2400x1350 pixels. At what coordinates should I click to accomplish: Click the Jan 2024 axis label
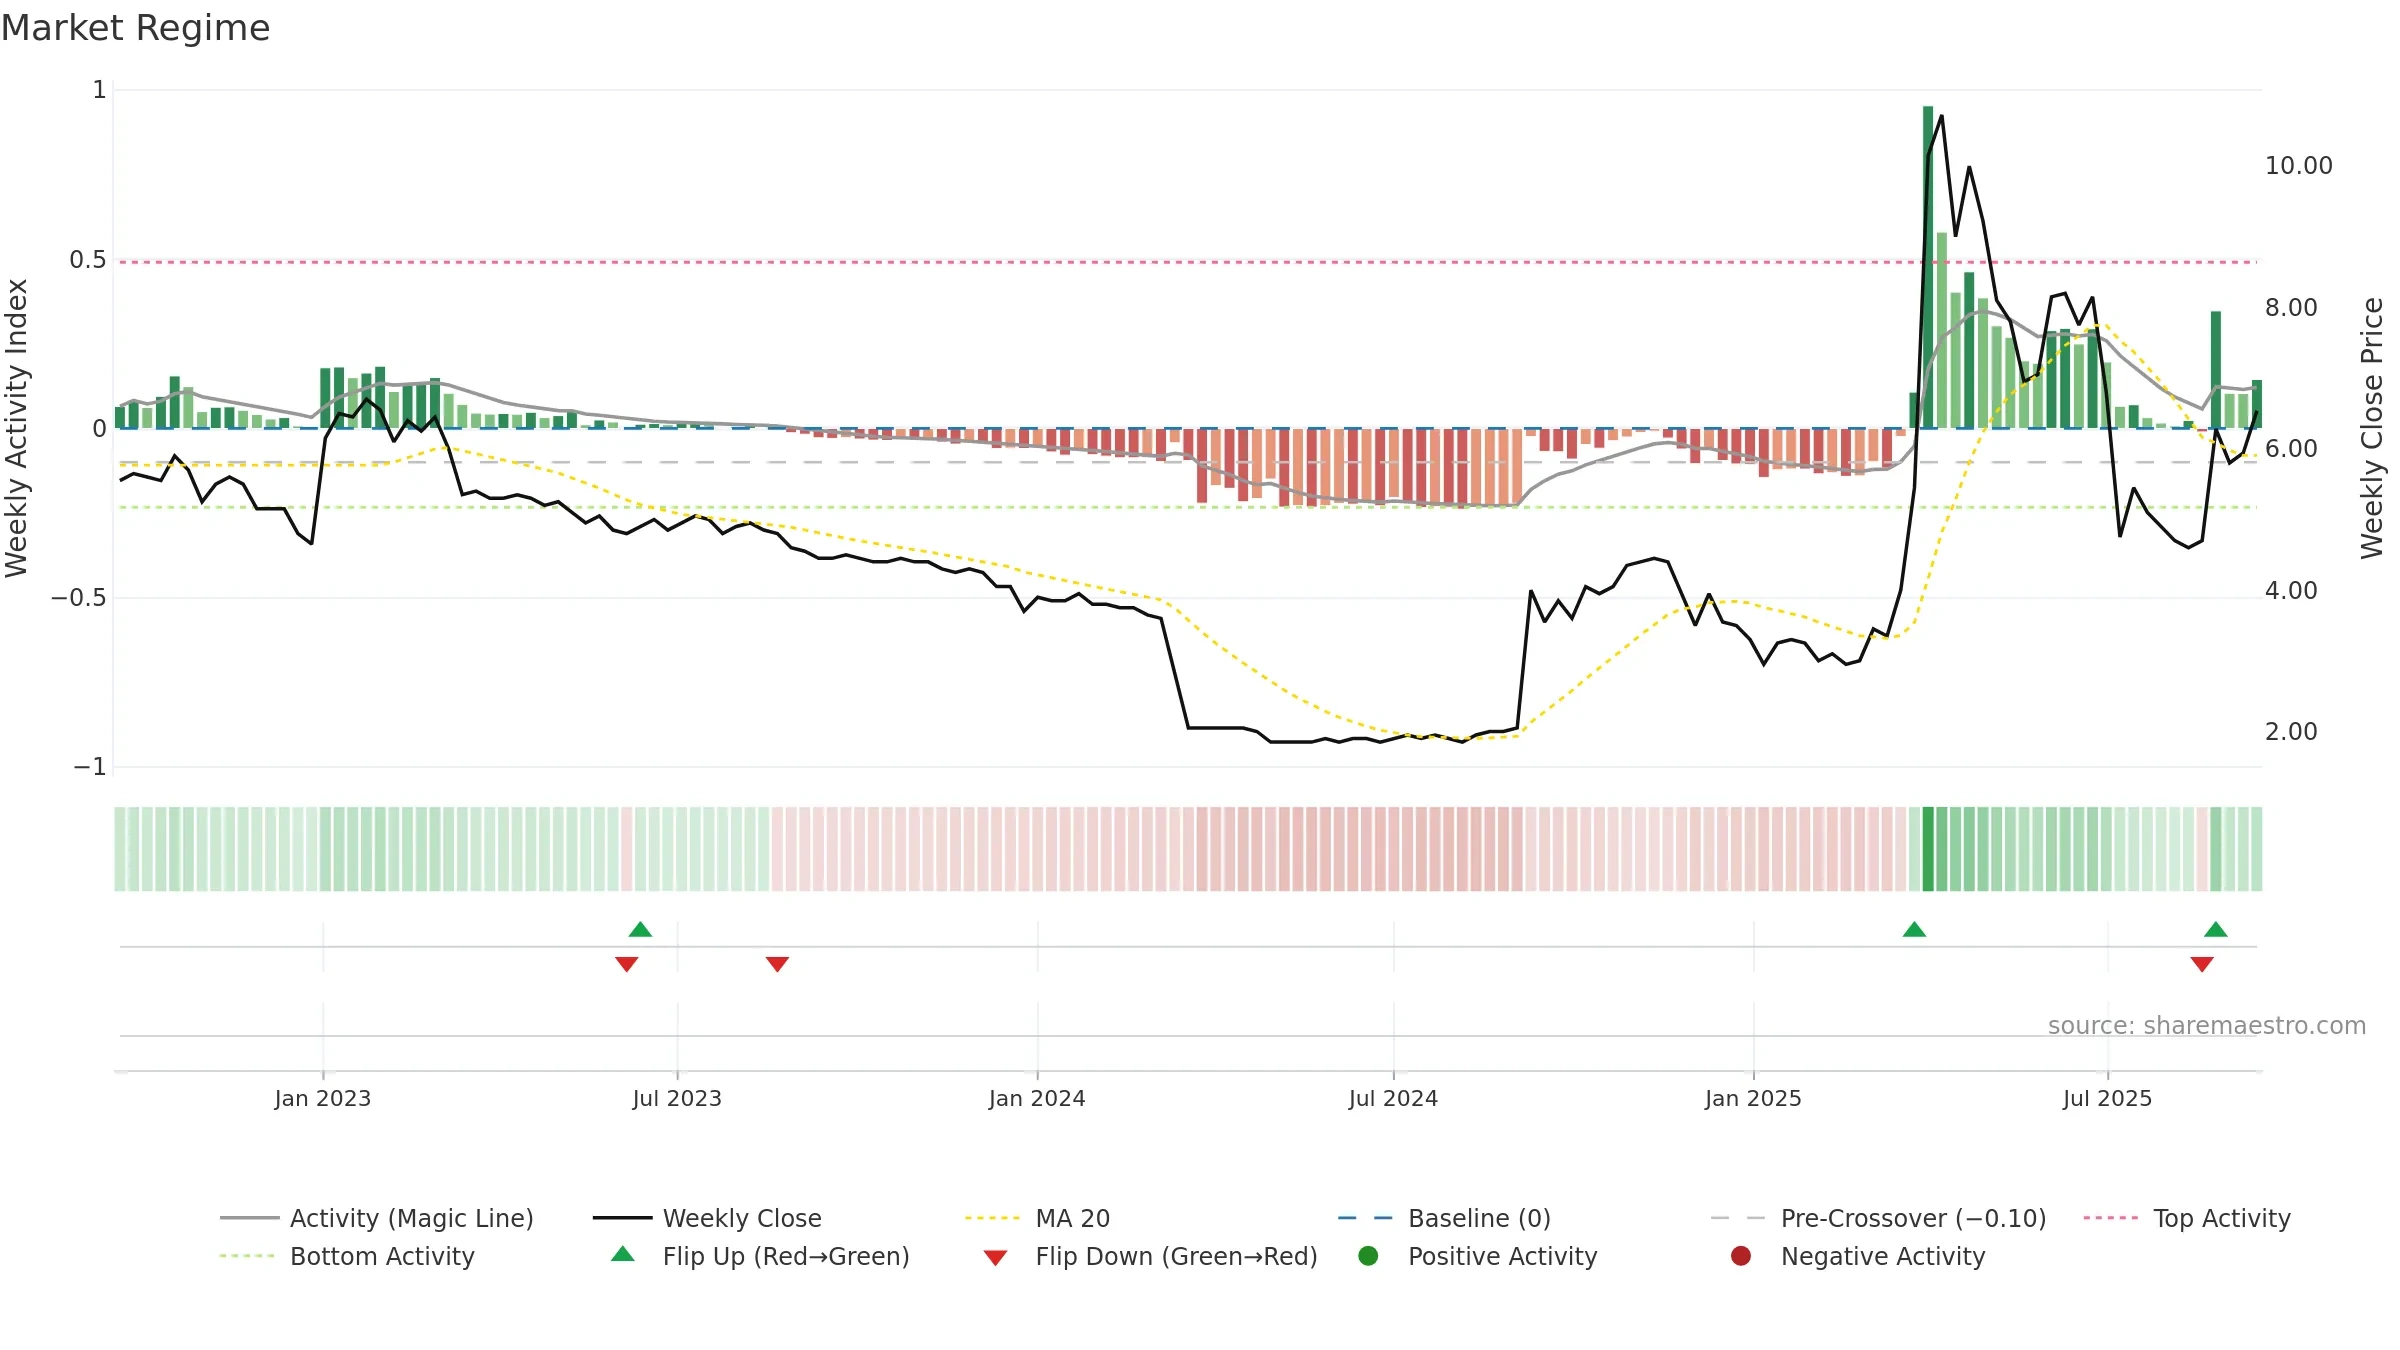1037,1098
